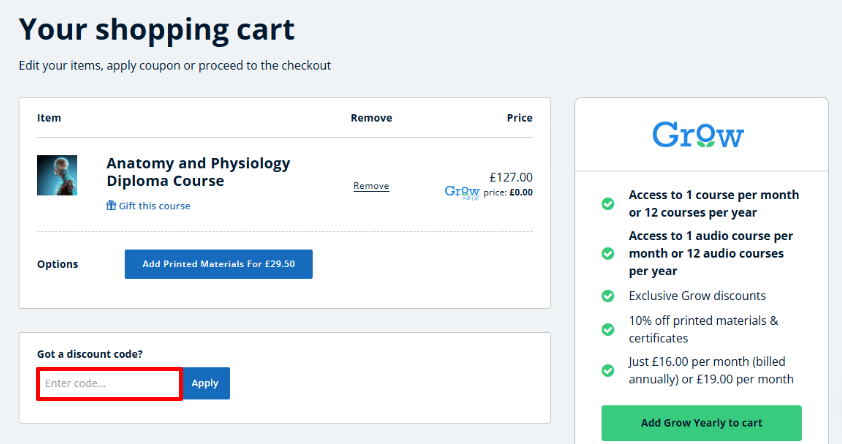Click the Grow price: £0.00 text
The image size is (842, 444).
508,193
